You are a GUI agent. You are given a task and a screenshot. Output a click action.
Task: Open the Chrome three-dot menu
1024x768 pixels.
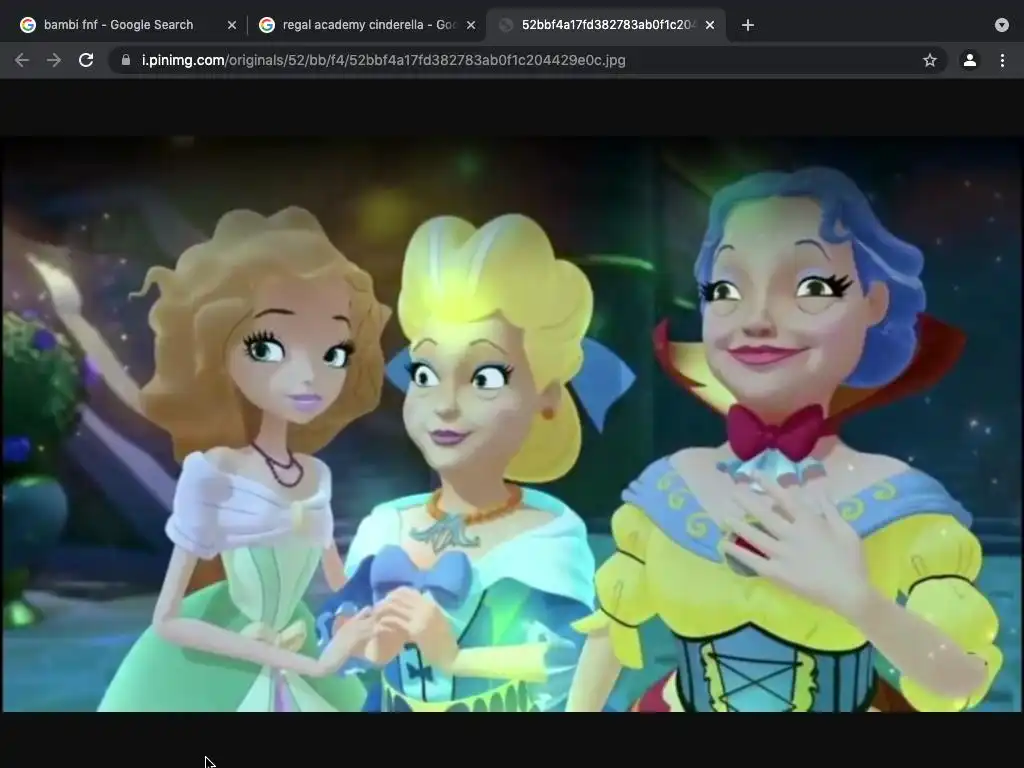click(x=1002, y=60)
